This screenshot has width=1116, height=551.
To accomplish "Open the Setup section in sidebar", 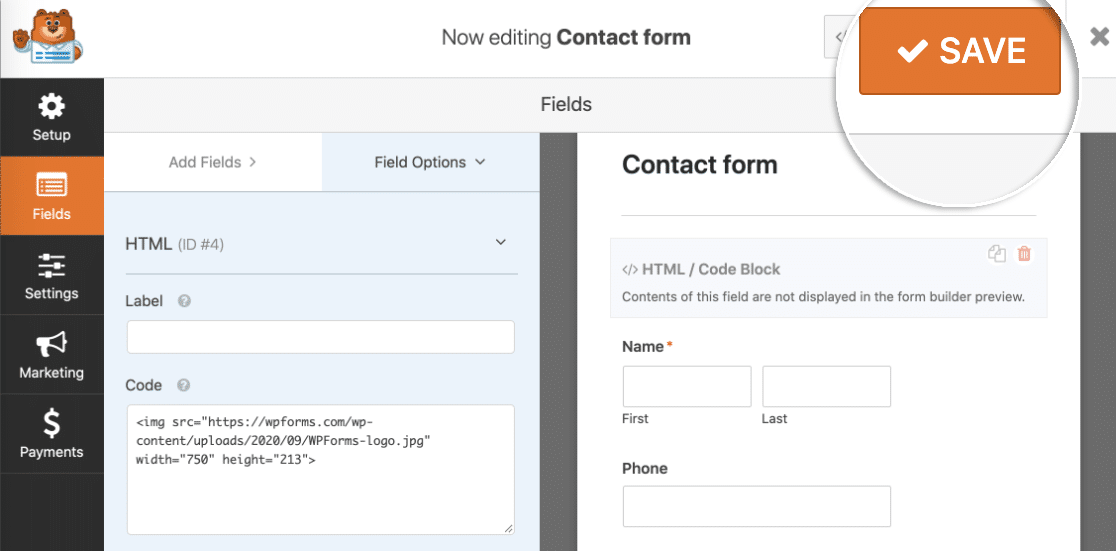I will click(x=51, y=117).
